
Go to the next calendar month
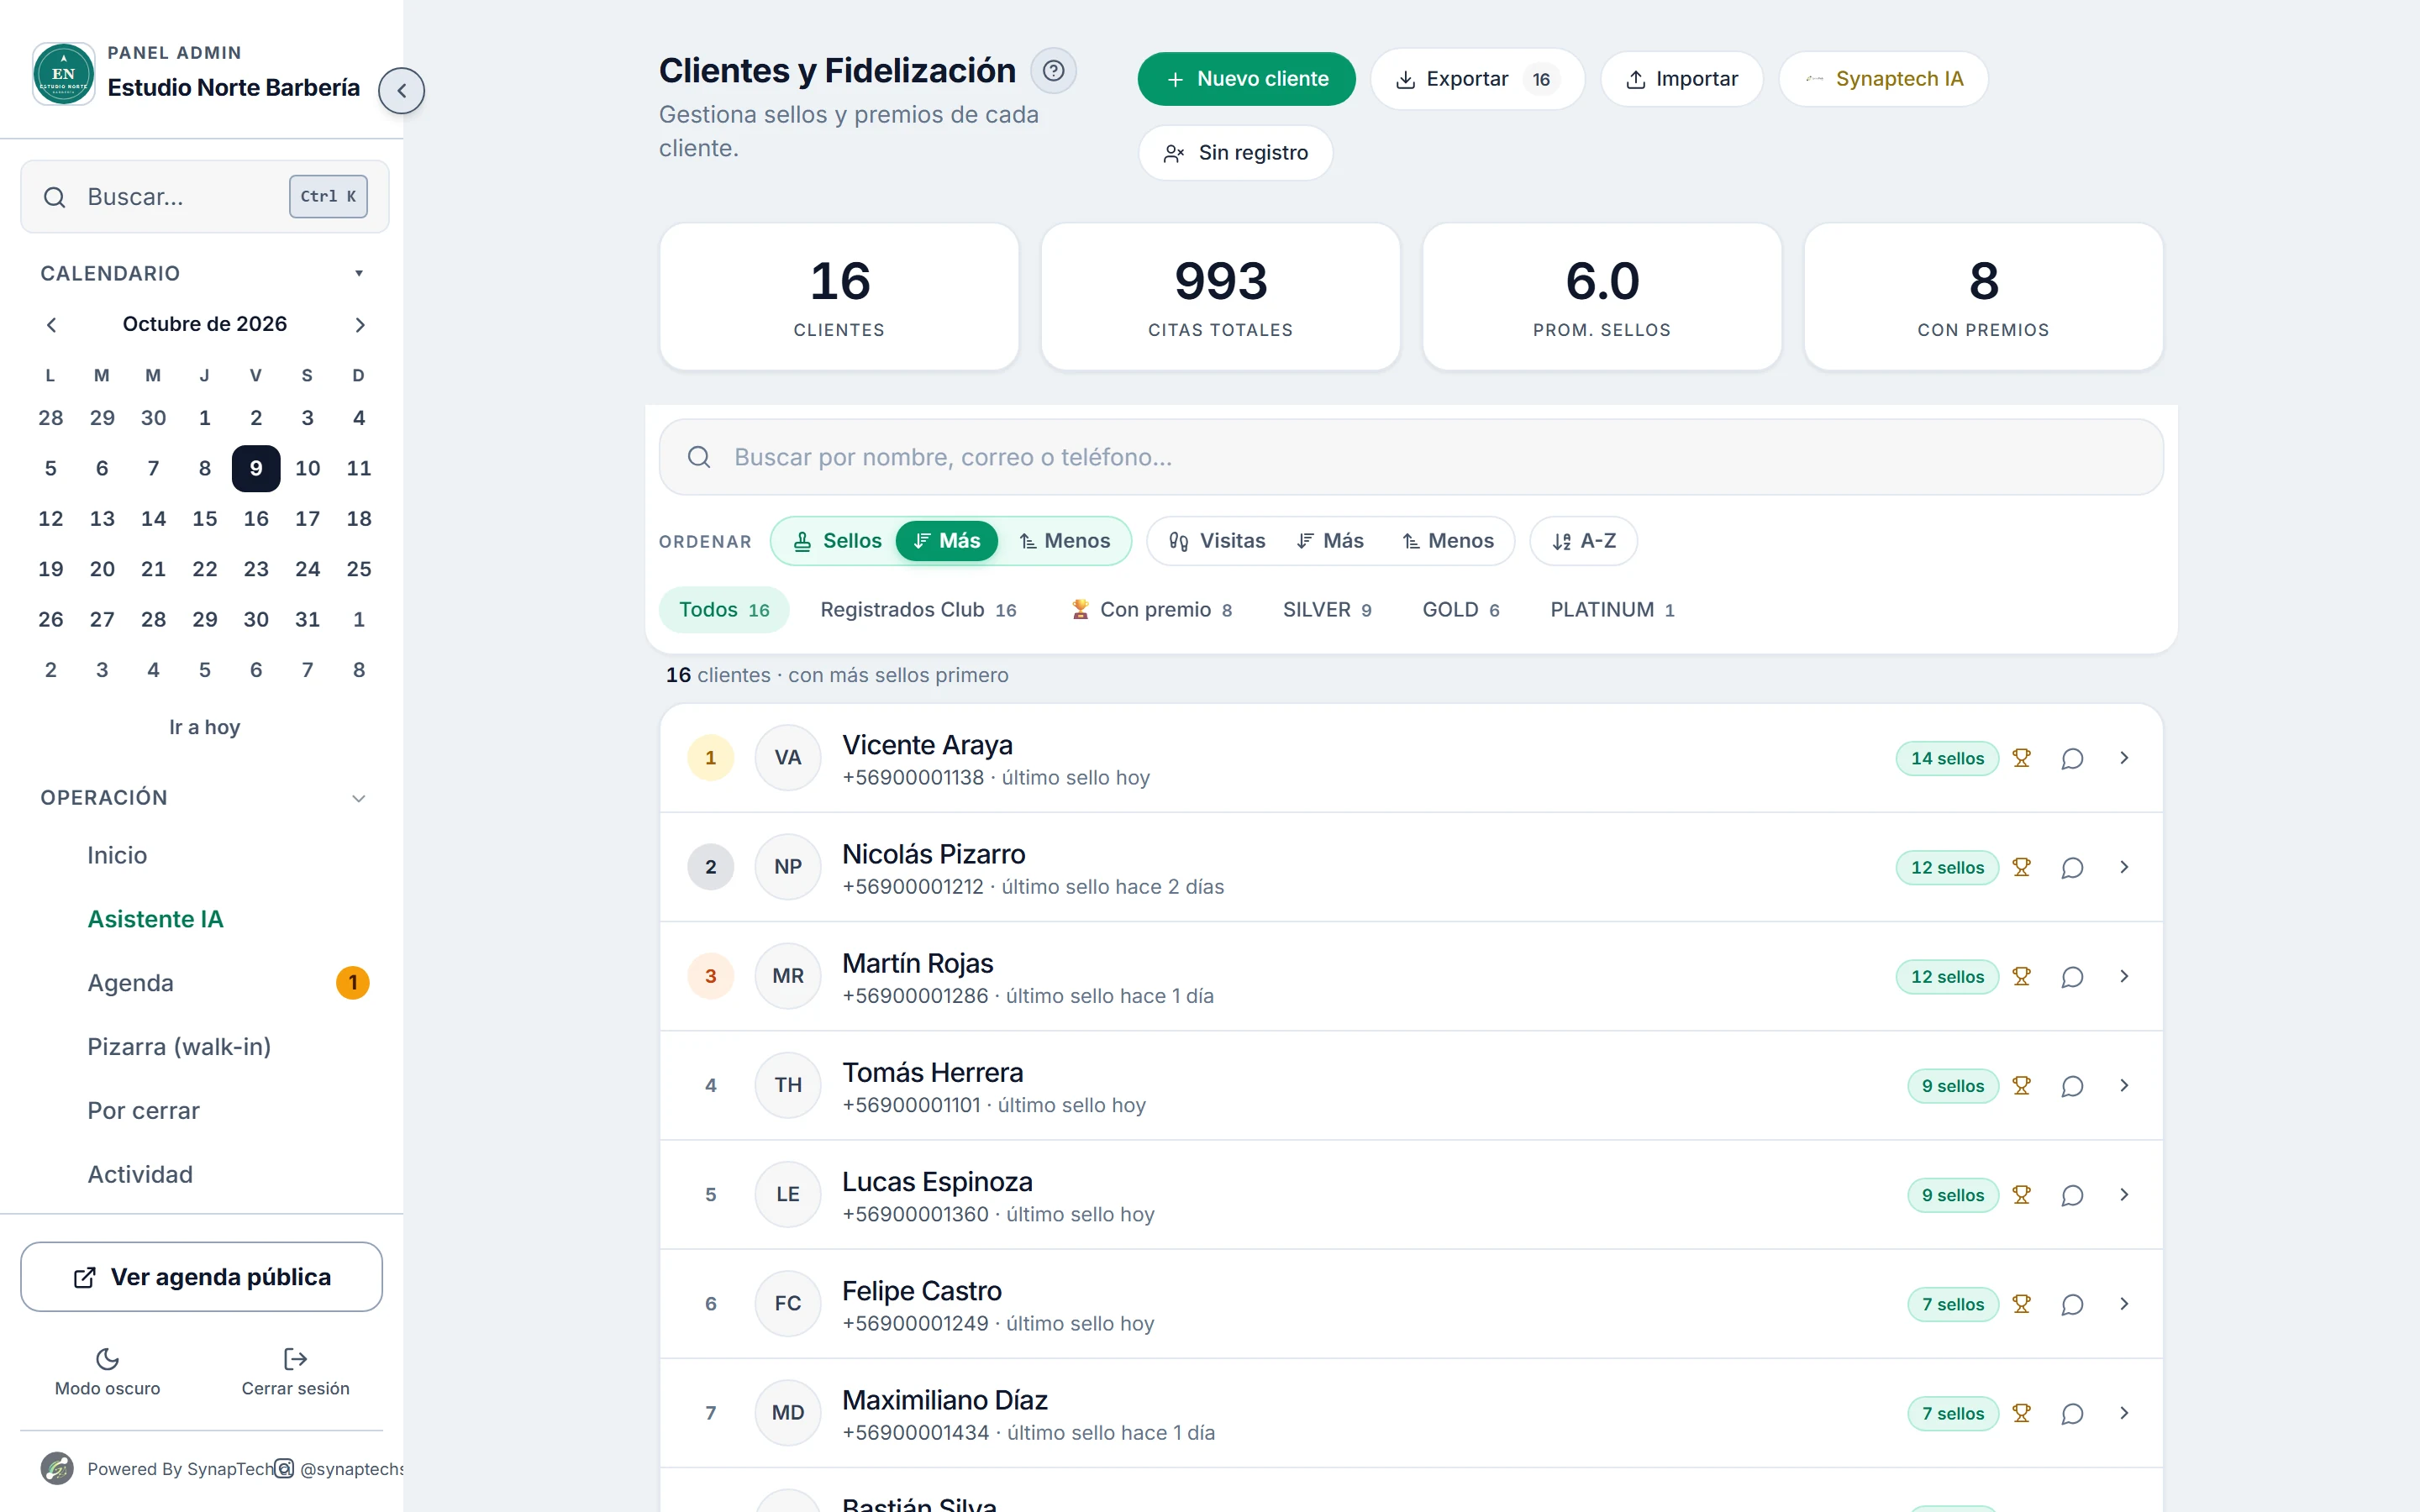pyautogui.click(x=359, y=324)
